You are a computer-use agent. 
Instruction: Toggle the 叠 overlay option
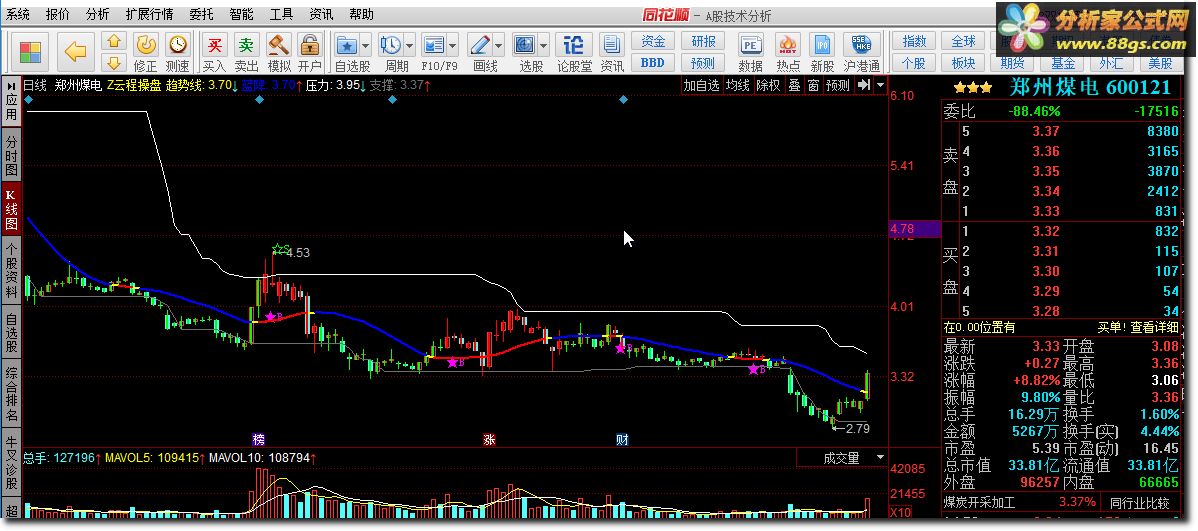click(795, 86)
